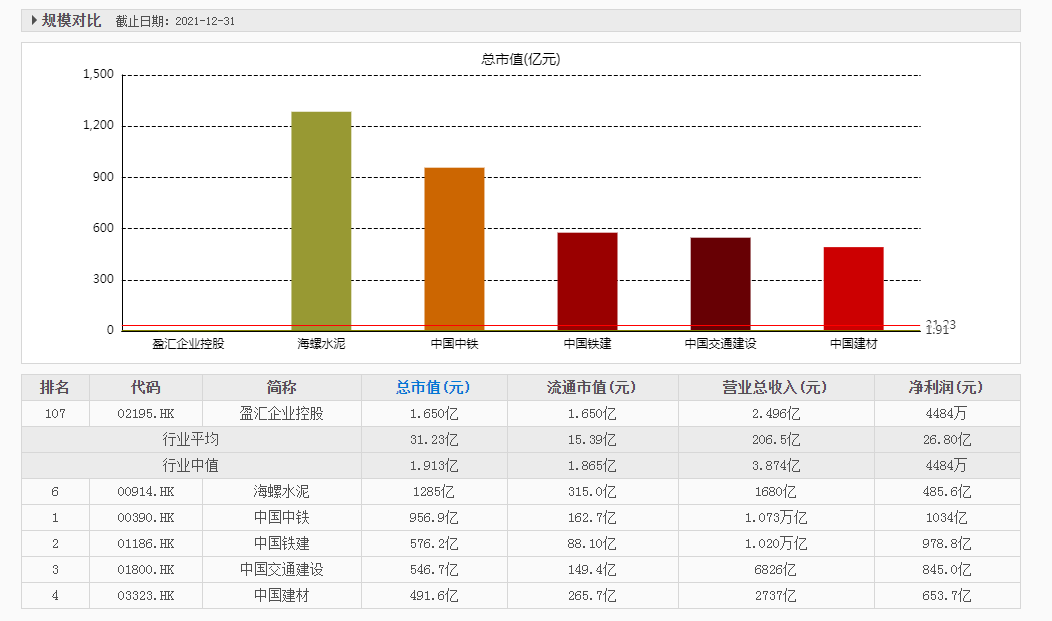This screenshot has height=621, width=1052.
Task: Click stock code 03323.HK
Action: tap(146, 596)
